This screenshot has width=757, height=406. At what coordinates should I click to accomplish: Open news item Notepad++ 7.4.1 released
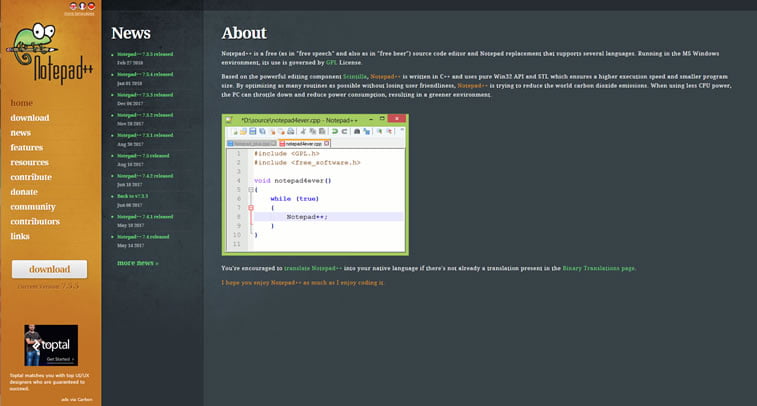(145, 216)
